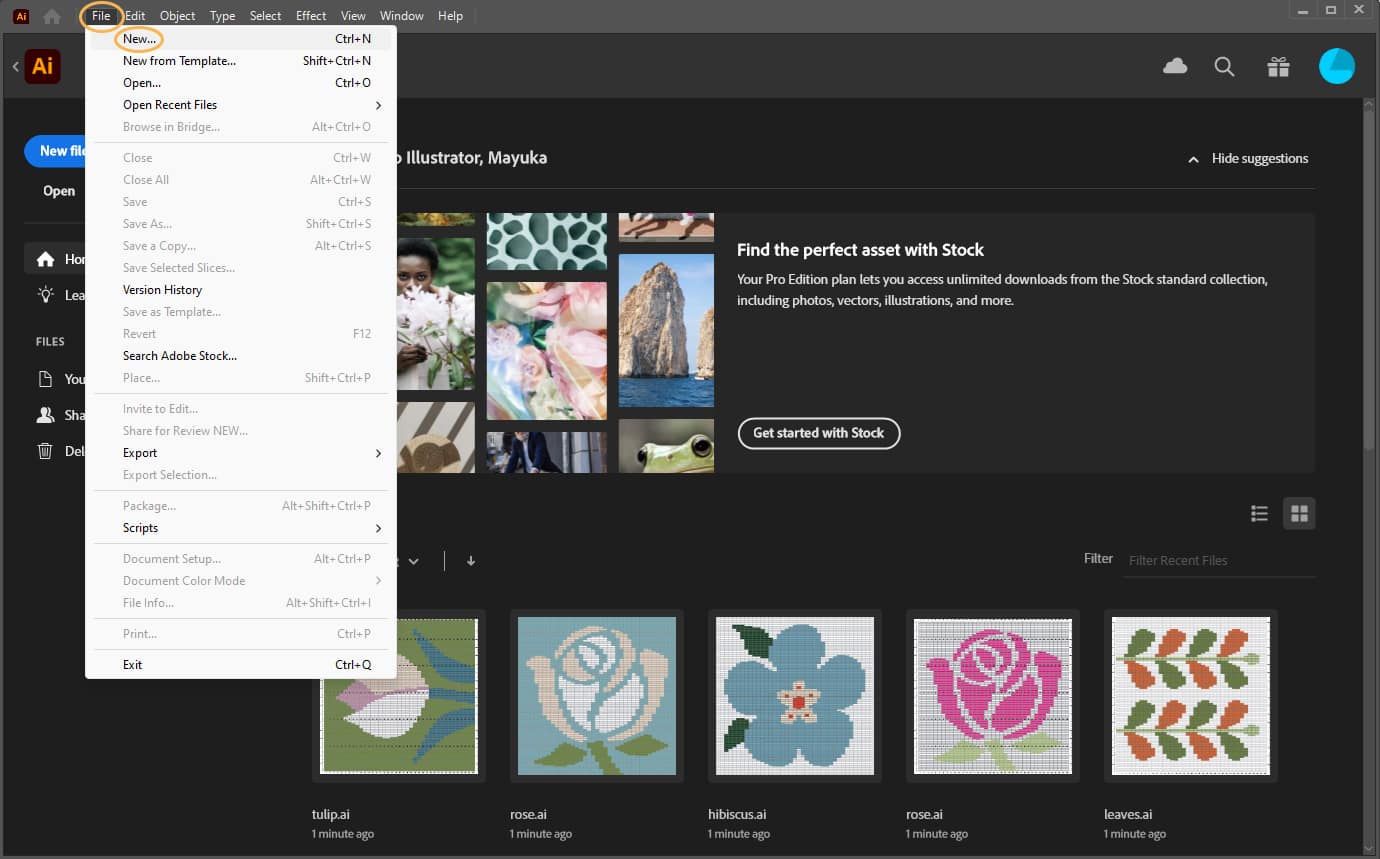This screenshot has width=1380, height=859.
Task: Click the Home icon in top bar
Action: click(x=52, y=16)
